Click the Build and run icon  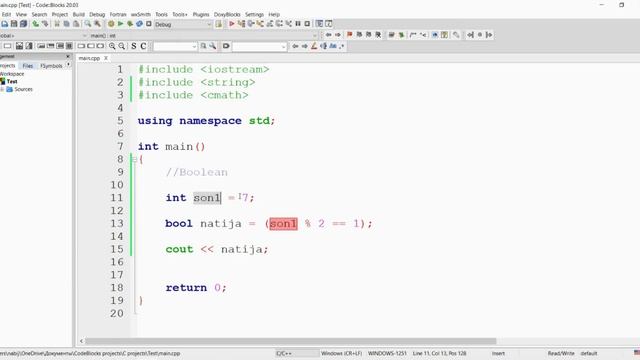pyautogui.click(x=130, y=24)
